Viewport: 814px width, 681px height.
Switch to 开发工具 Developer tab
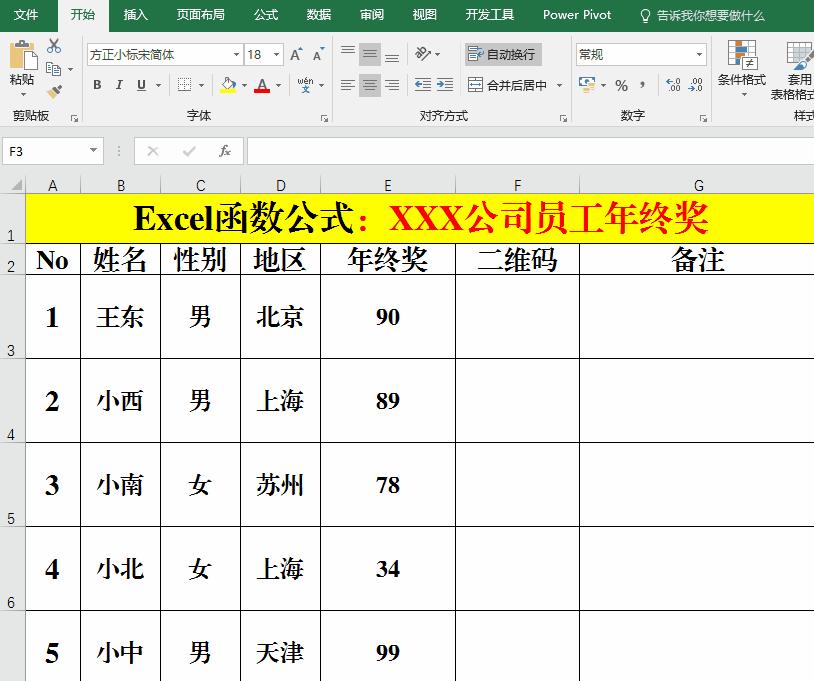[490, 15]
